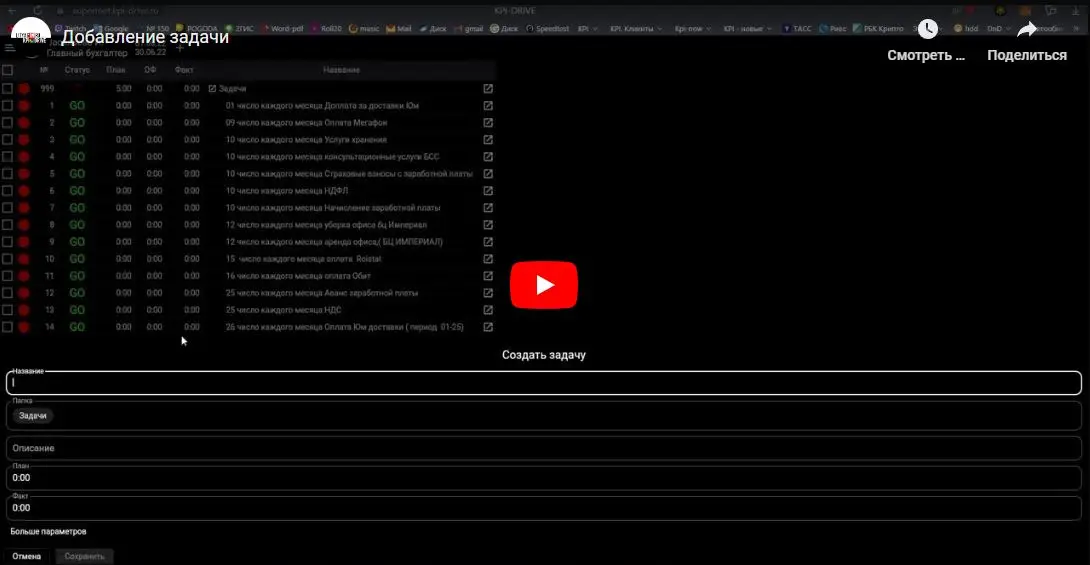Reload the page in the browser toolbar
Viewport: 1090px width, 565px height.
(x=37, y=10)
